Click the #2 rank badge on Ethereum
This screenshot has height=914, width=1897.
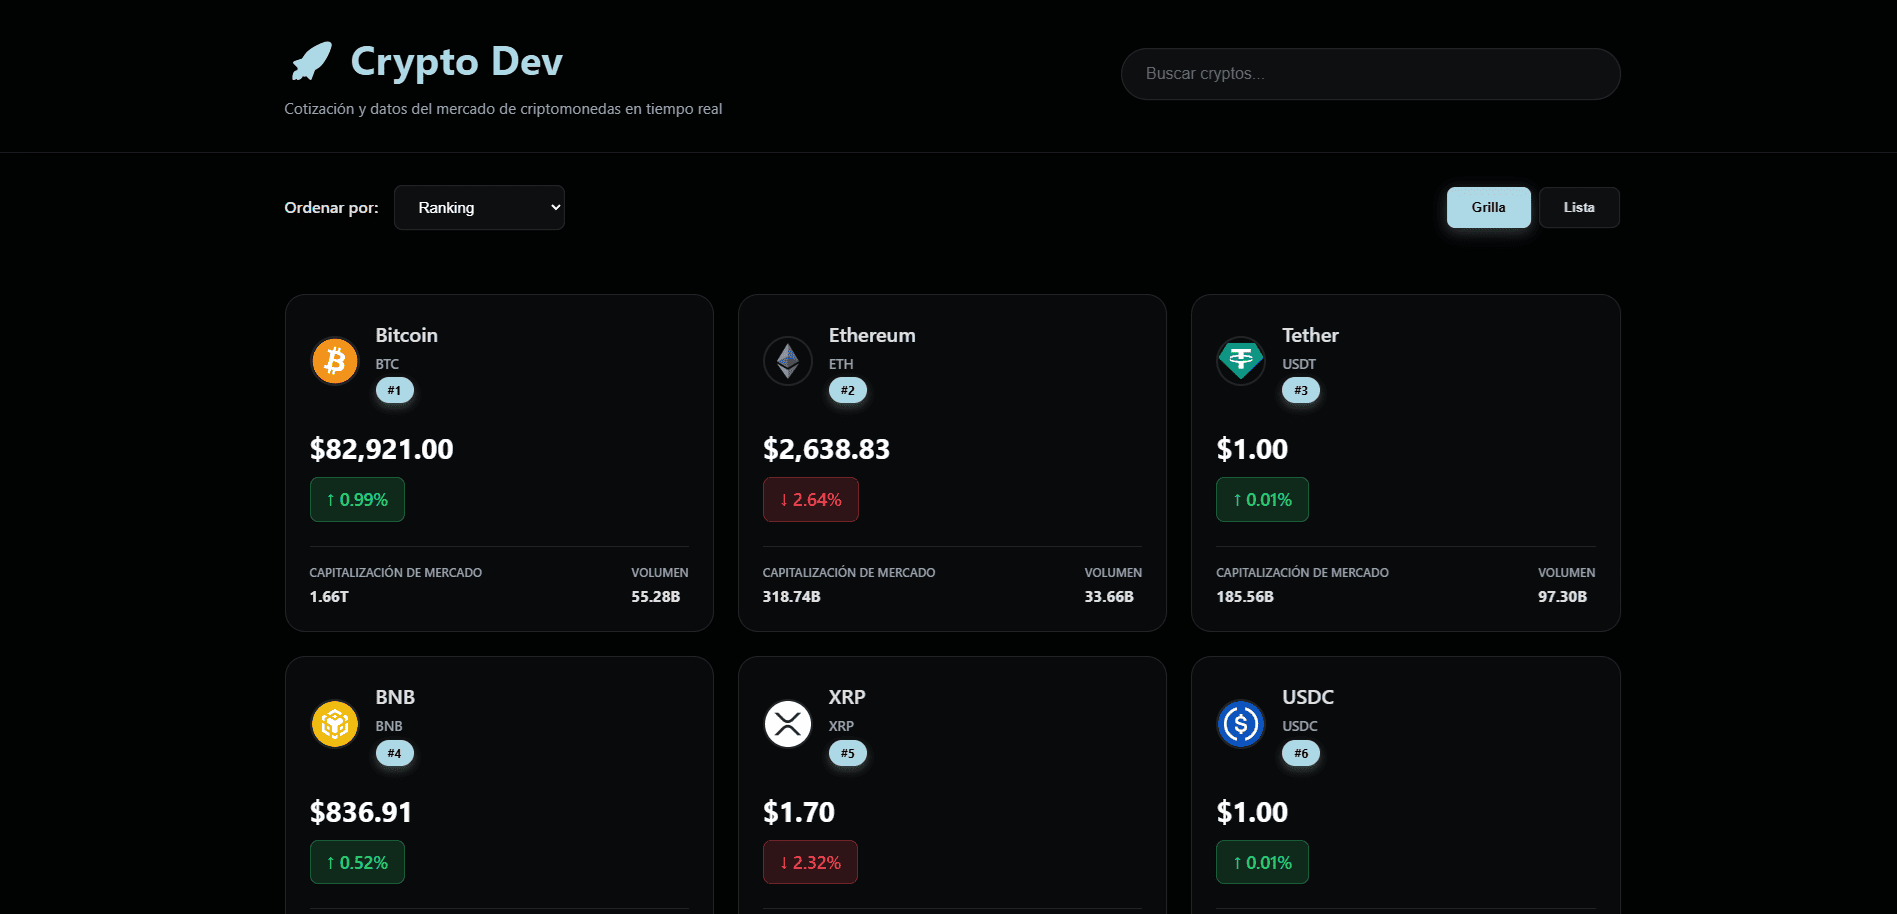pos(847,390)
